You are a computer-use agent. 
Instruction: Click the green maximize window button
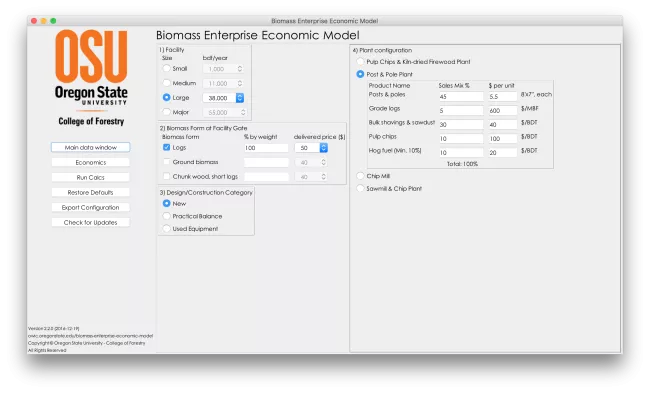(53, 21)
